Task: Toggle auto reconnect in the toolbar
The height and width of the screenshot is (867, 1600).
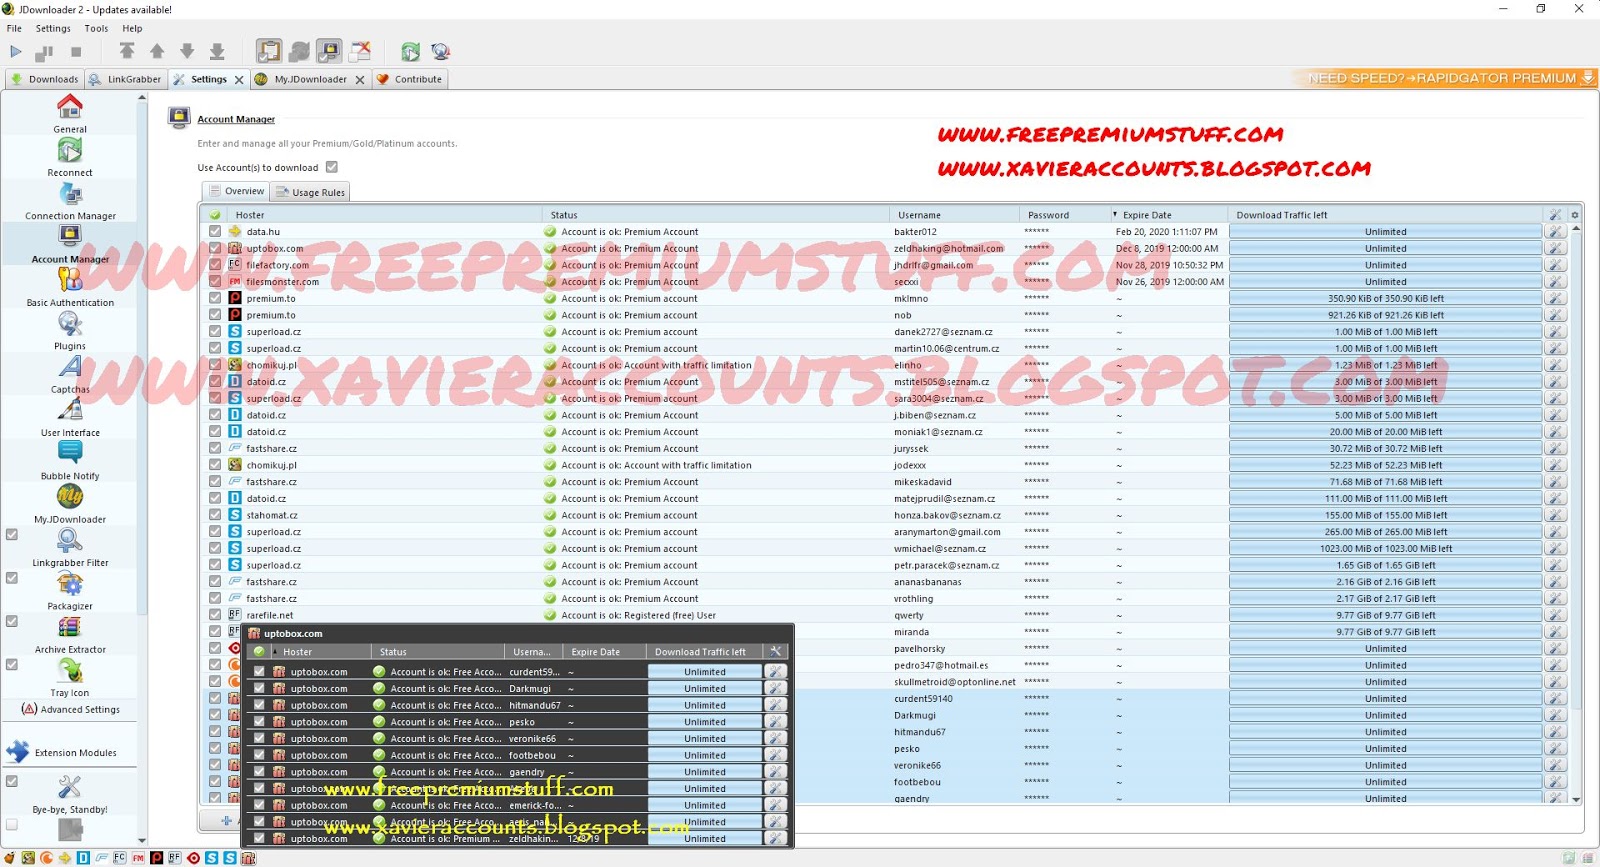Action: (299, 51)
